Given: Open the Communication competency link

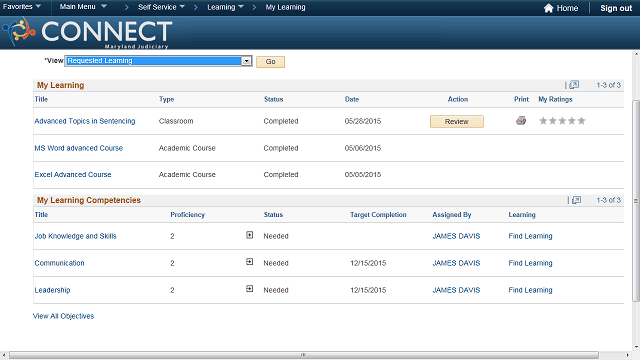Looking at the screenshot, I should point(59,263).
